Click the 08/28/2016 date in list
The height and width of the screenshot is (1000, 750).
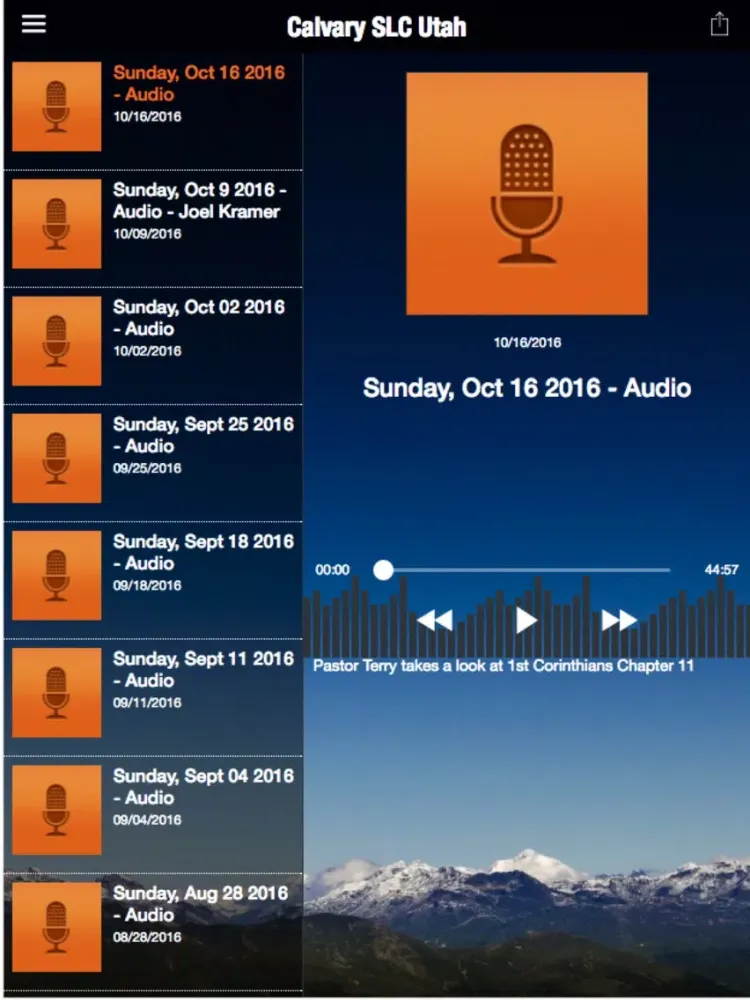[147, 938]
